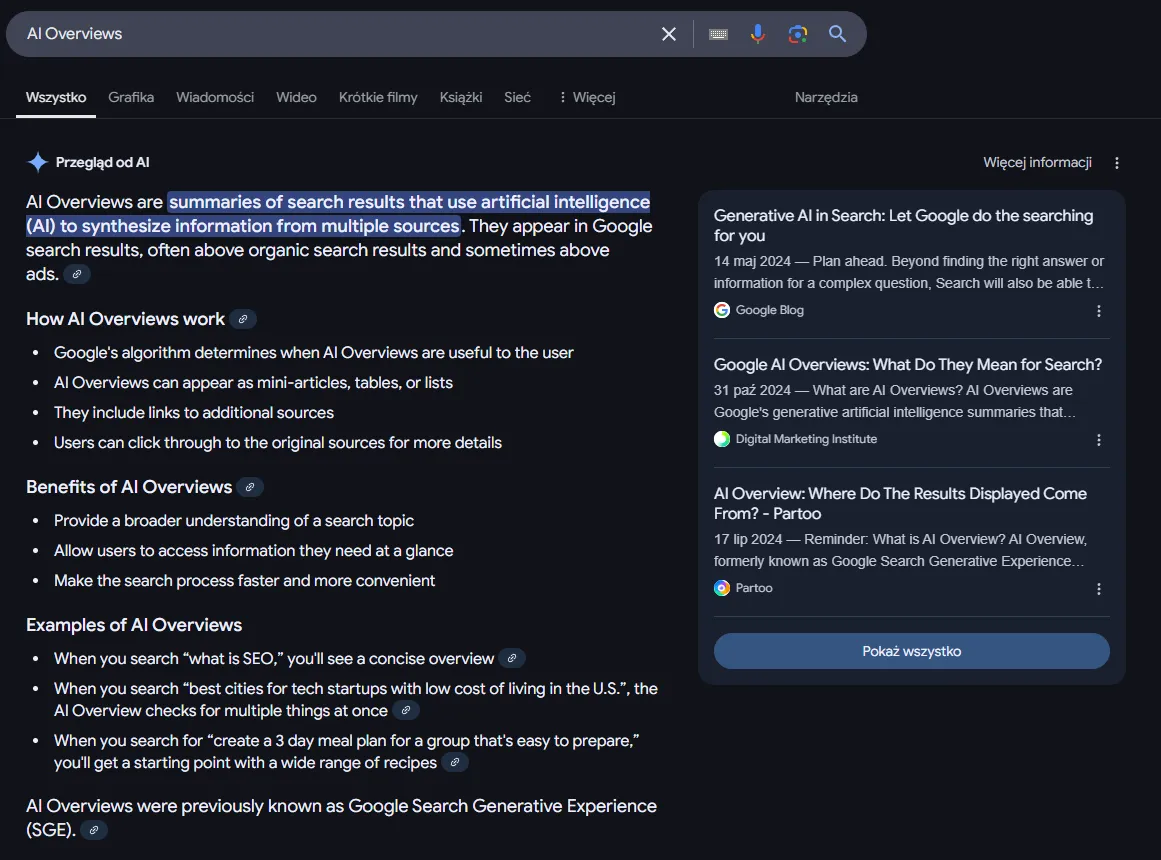Click the Digital Marketing Institute favicon
This screenshot has width=1161, height=860.
(722, 439)
